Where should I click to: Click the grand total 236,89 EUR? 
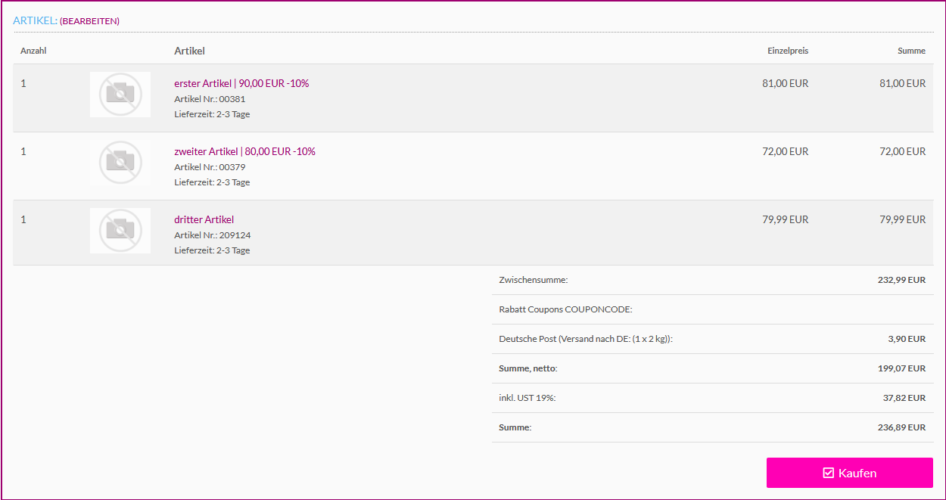[901, 428]
